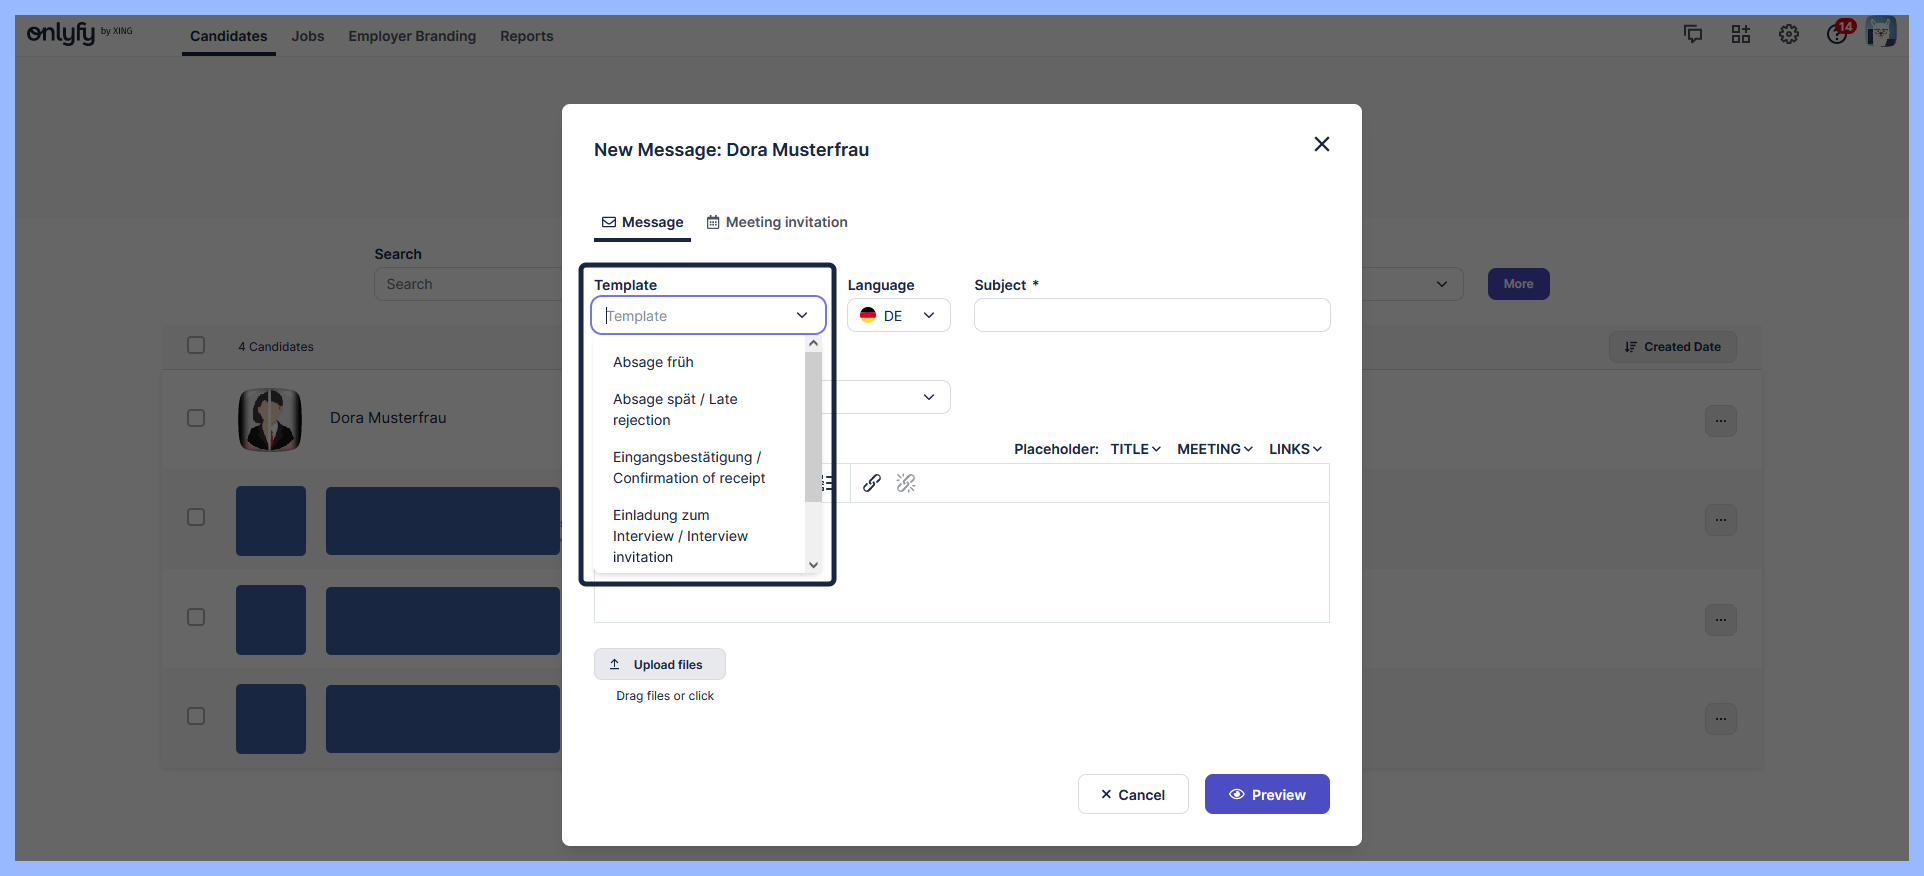Open notifications icon with badge 14
The image size is (1924, 876).
point(1838,33)
